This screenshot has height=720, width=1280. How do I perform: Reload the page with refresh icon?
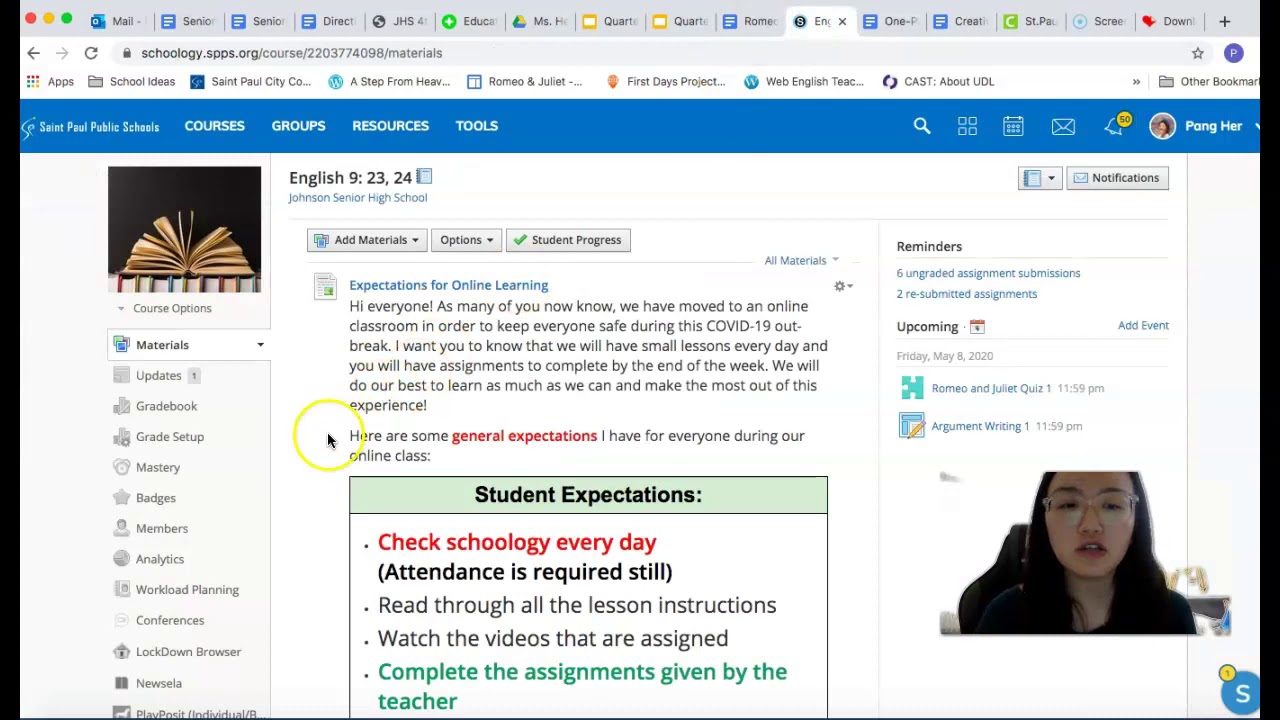[91, 53]
